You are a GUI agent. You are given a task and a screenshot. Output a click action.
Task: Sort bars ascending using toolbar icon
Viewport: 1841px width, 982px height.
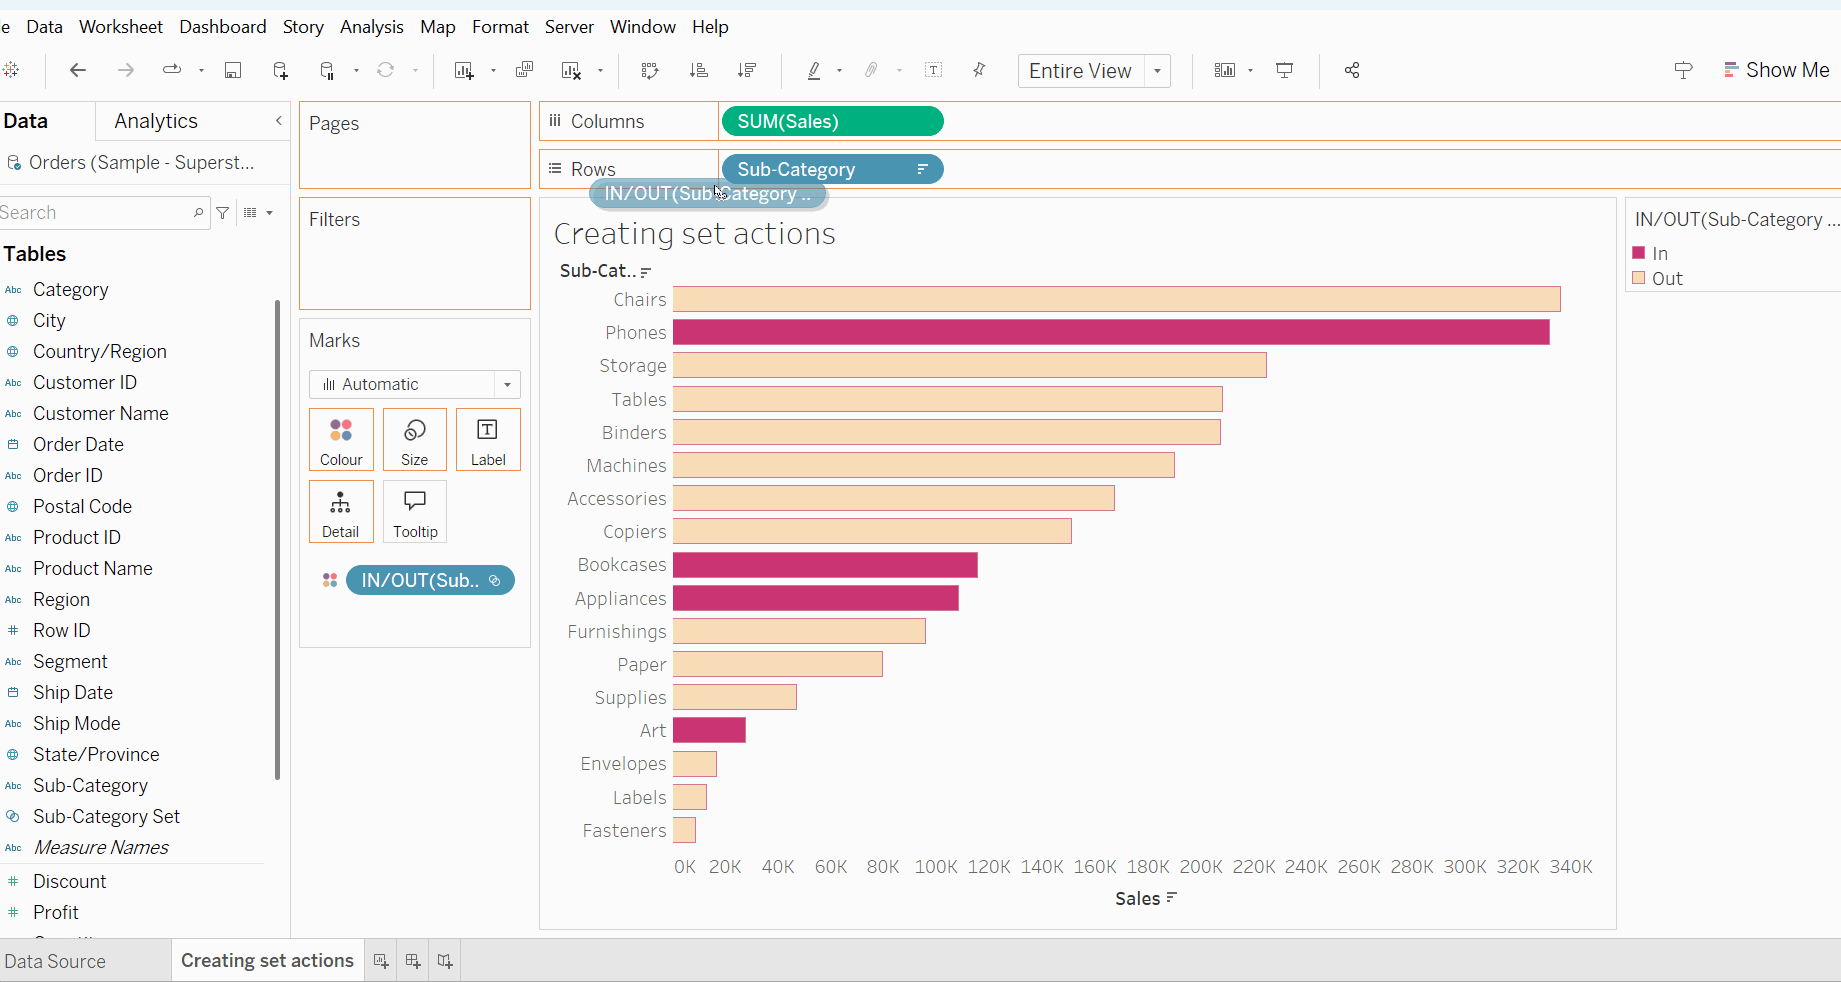[x=699, y=70]
